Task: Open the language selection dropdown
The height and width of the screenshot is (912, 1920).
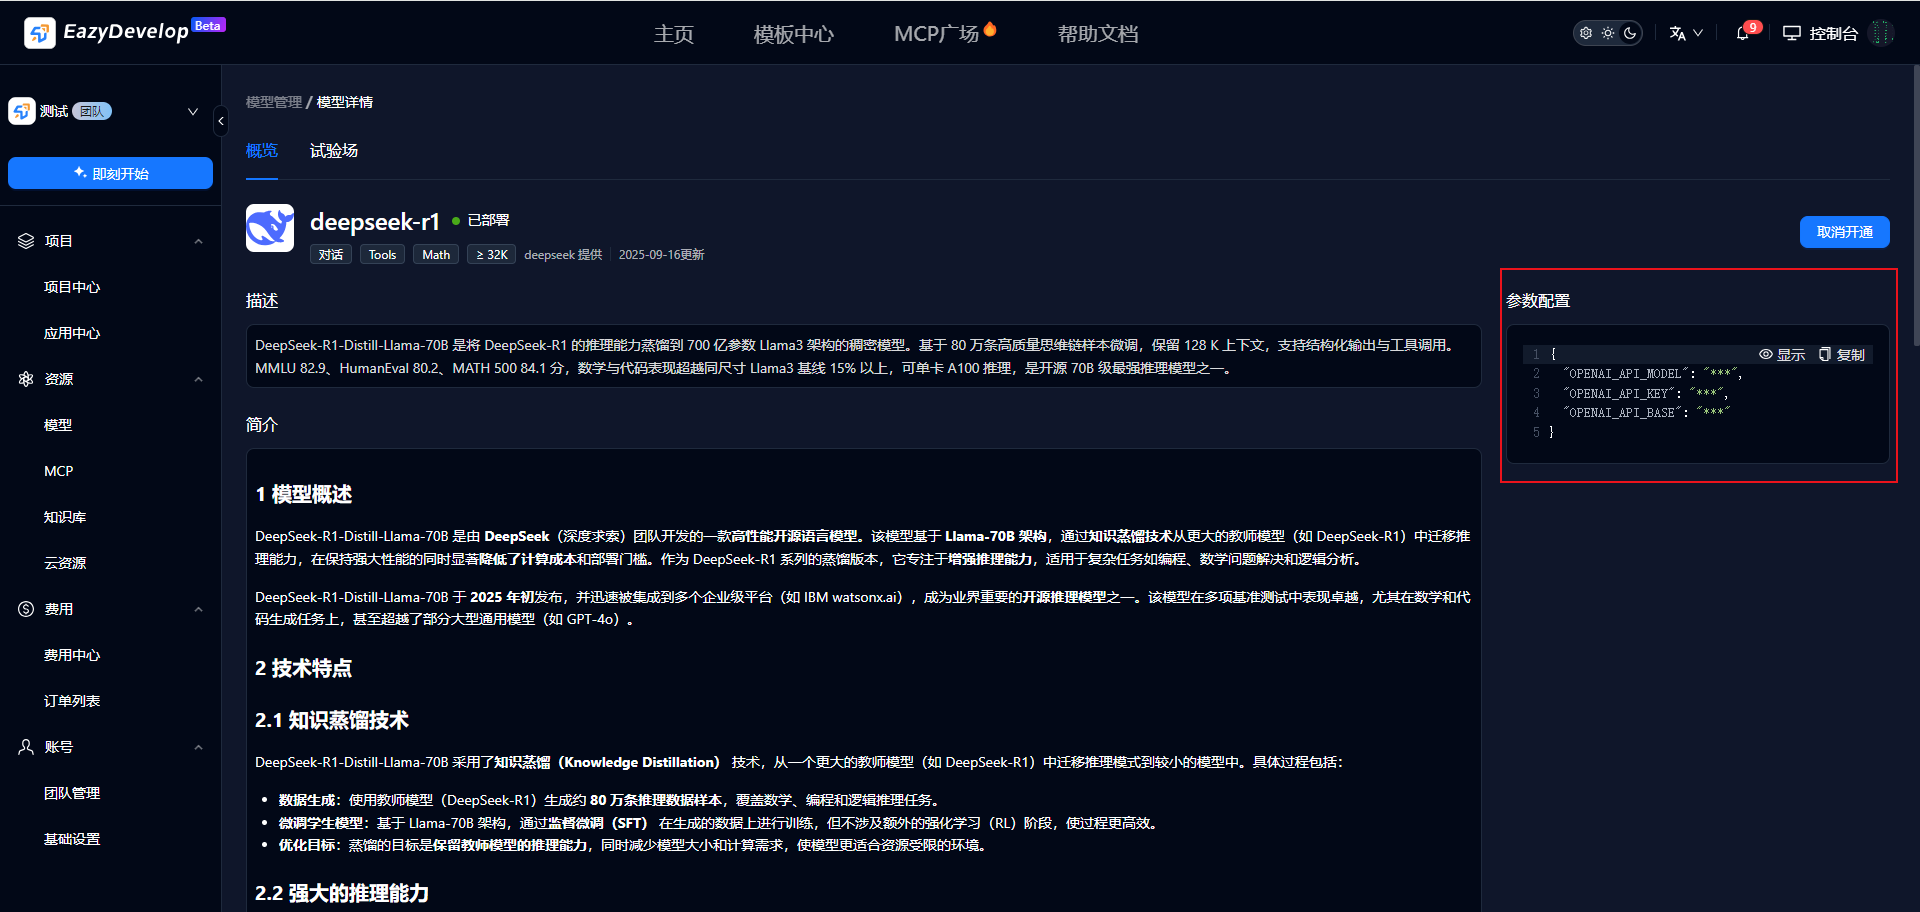Action: (1685, 33)
